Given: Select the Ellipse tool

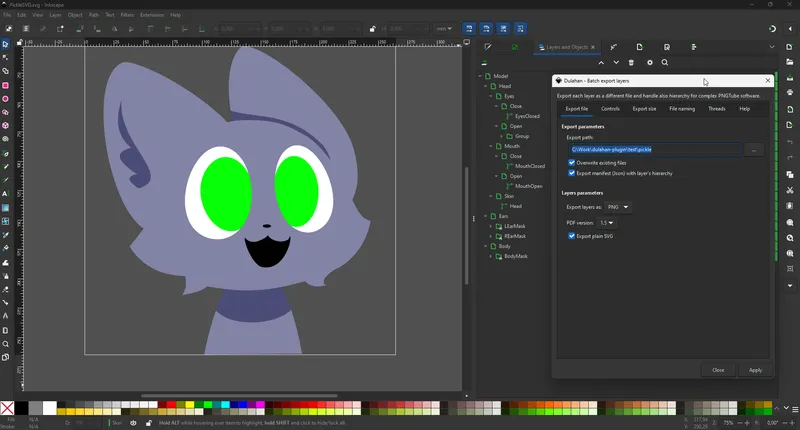Looking at the screenshot, I should (5, 98).
